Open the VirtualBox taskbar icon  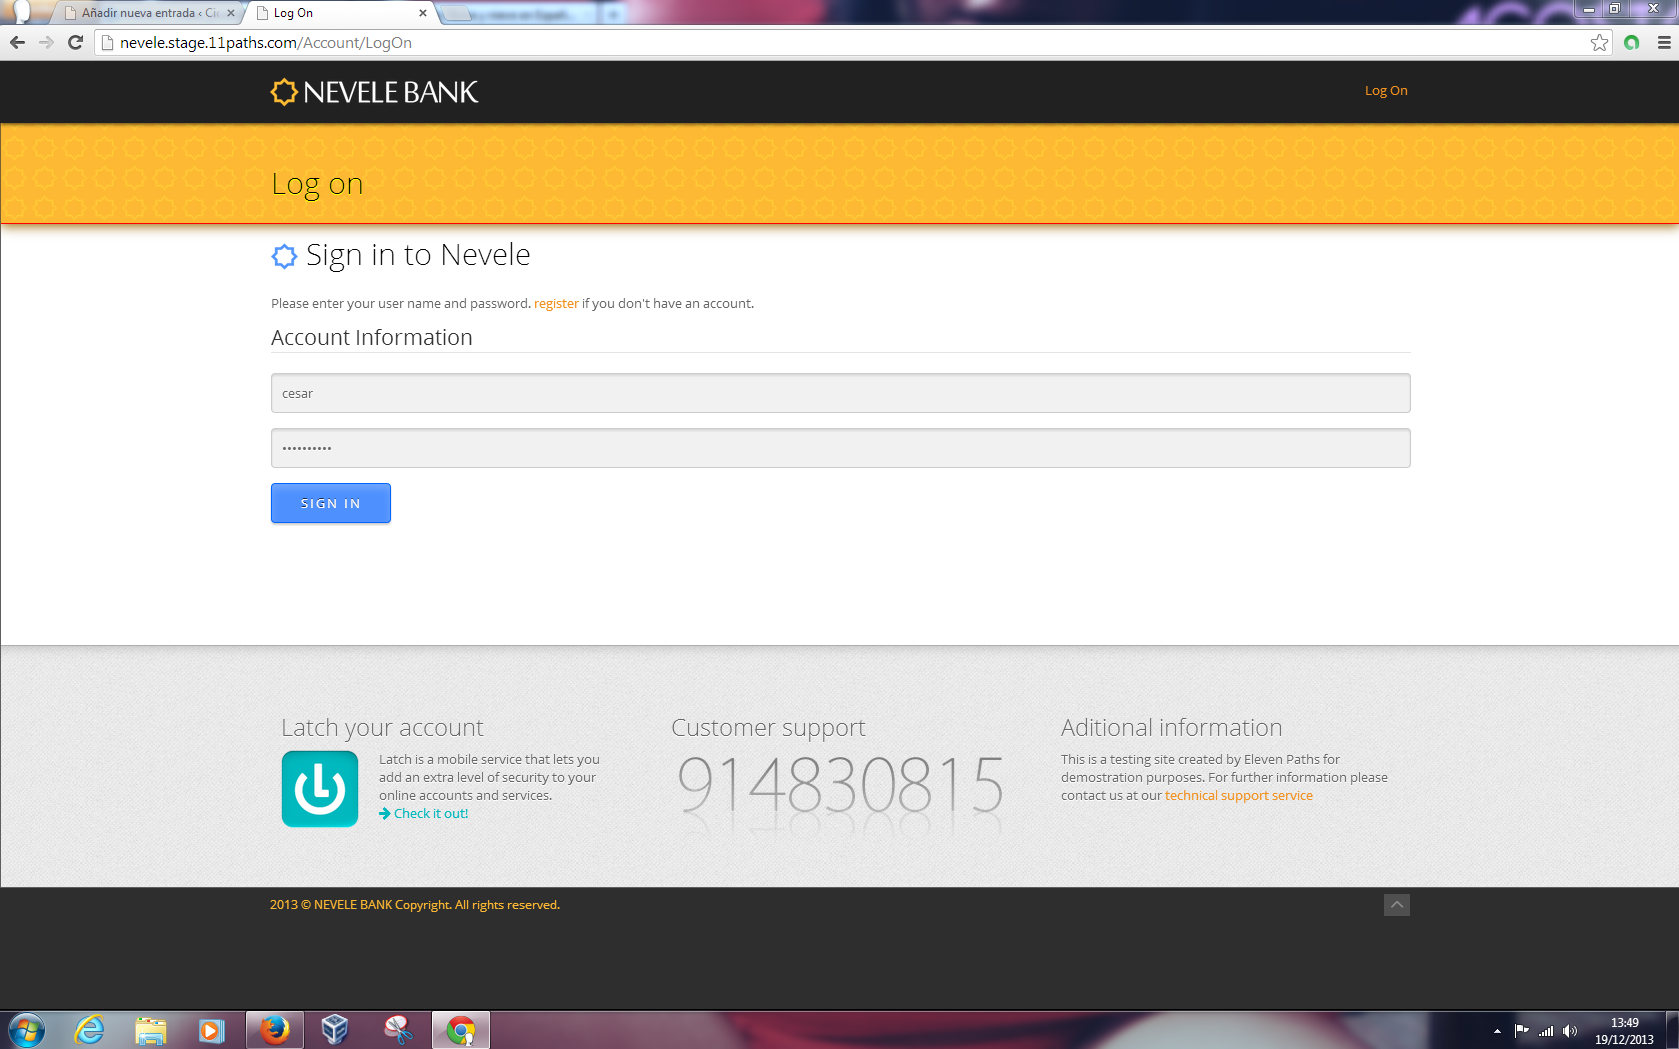tap(335, 1030)
